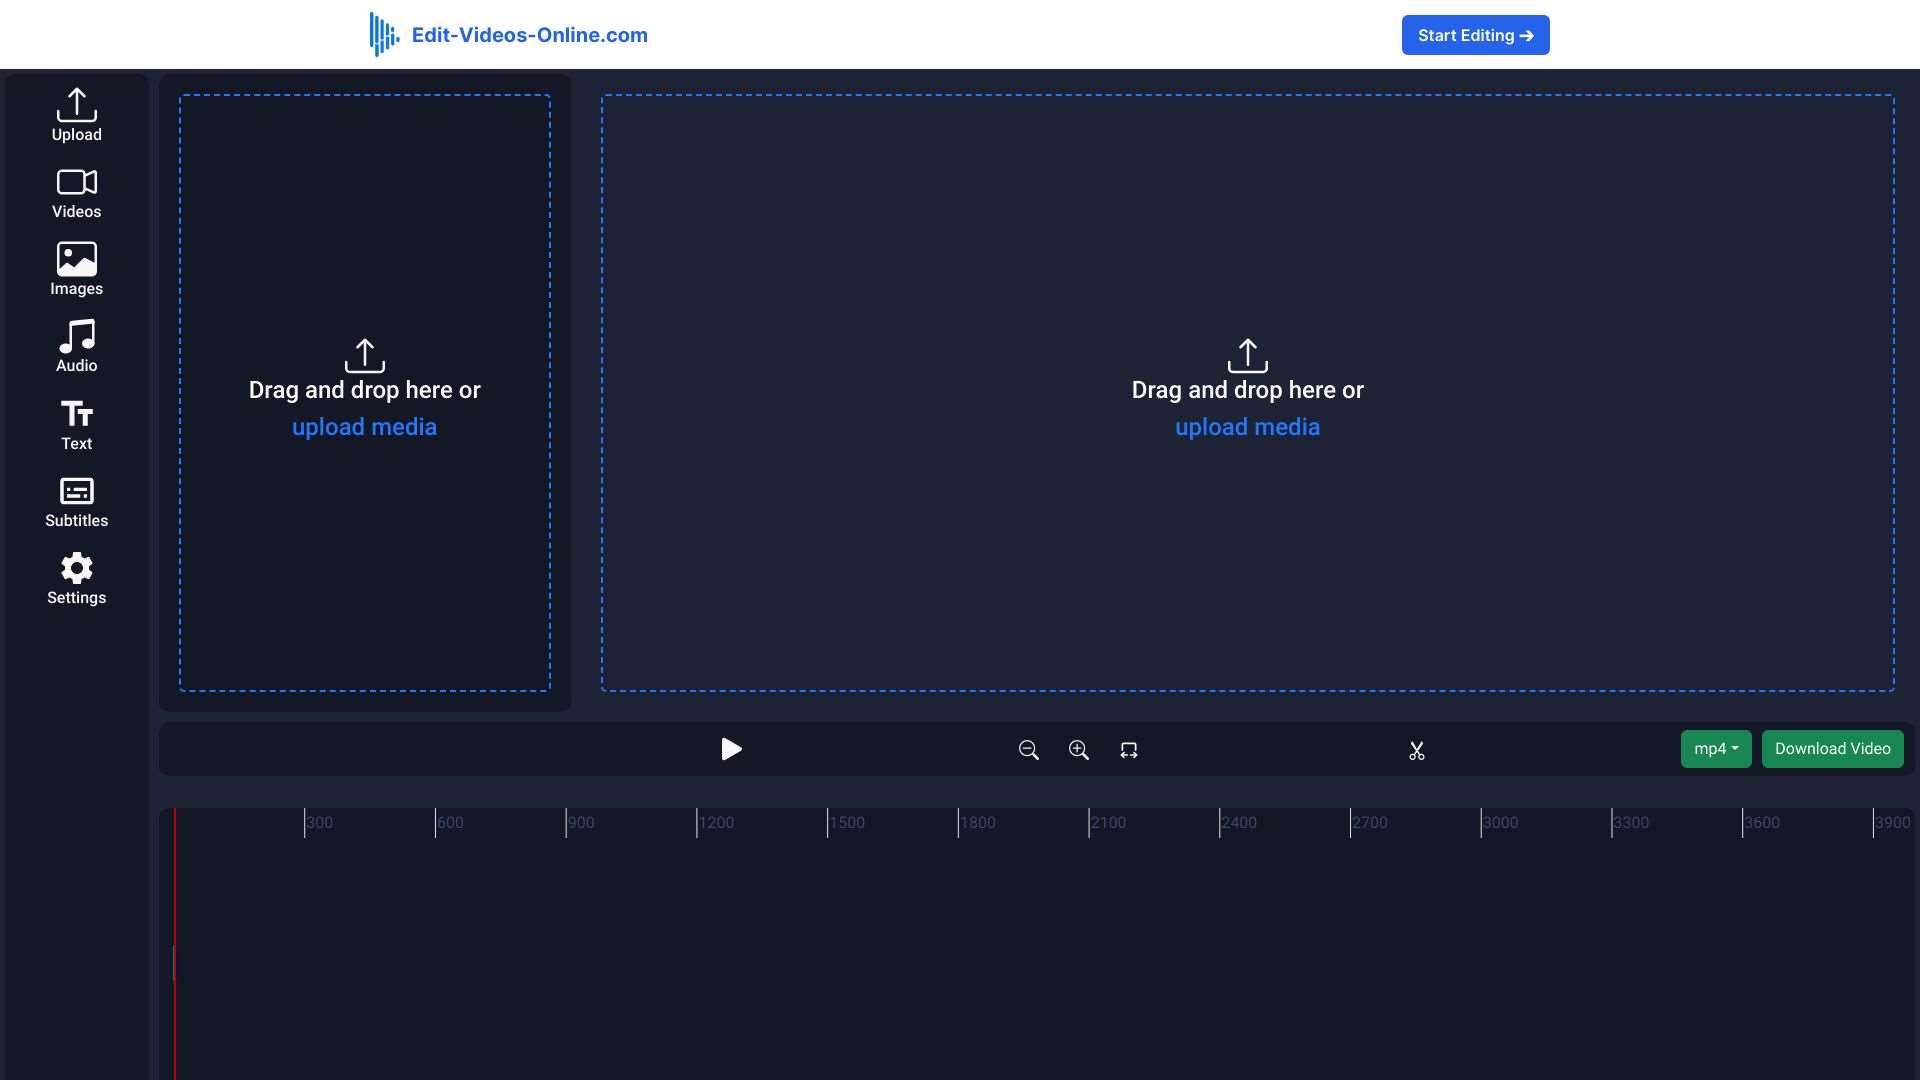This screenshot has width=1920, height=1080.
Task: Open the Subtitles panel
Action: click(76, 502)
